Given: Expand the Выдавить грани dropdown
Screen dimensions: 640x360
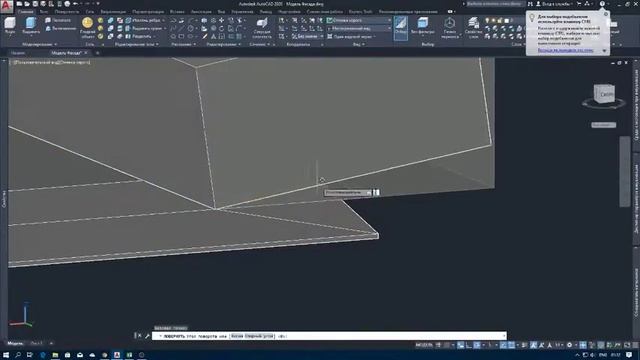Looking at the screenshot, I should (x=165, y=29).
